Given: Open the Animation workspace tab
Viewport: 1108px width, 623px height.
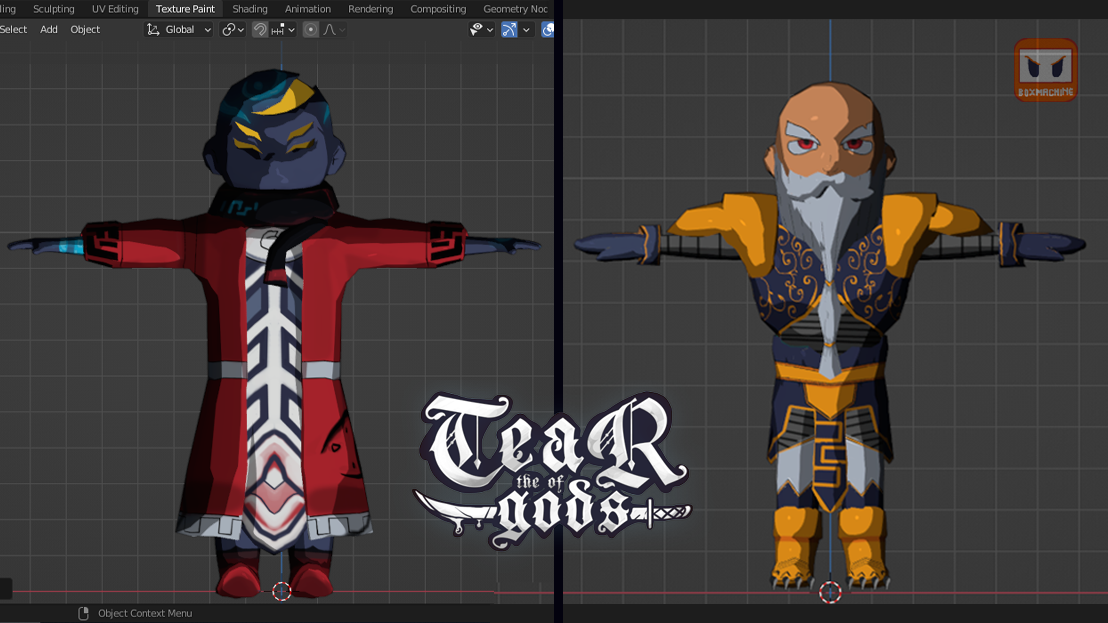Looking at the screenshot, I should pyautogui.click(x=307, y=9).
